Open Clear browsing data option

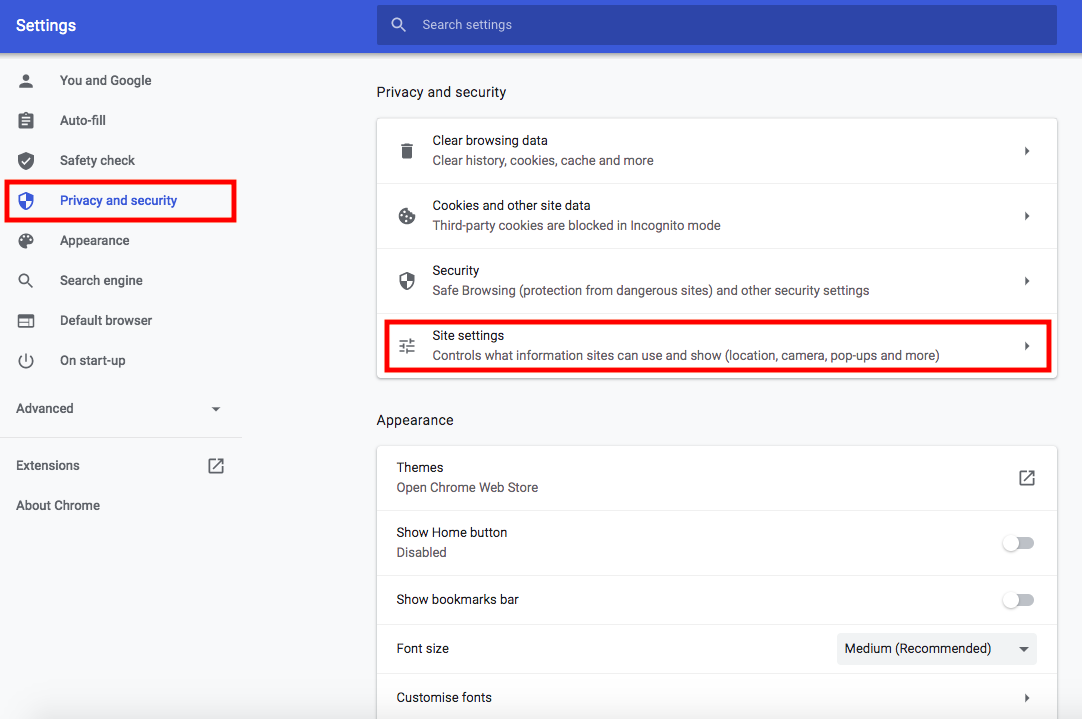click(x=716, y=151)
